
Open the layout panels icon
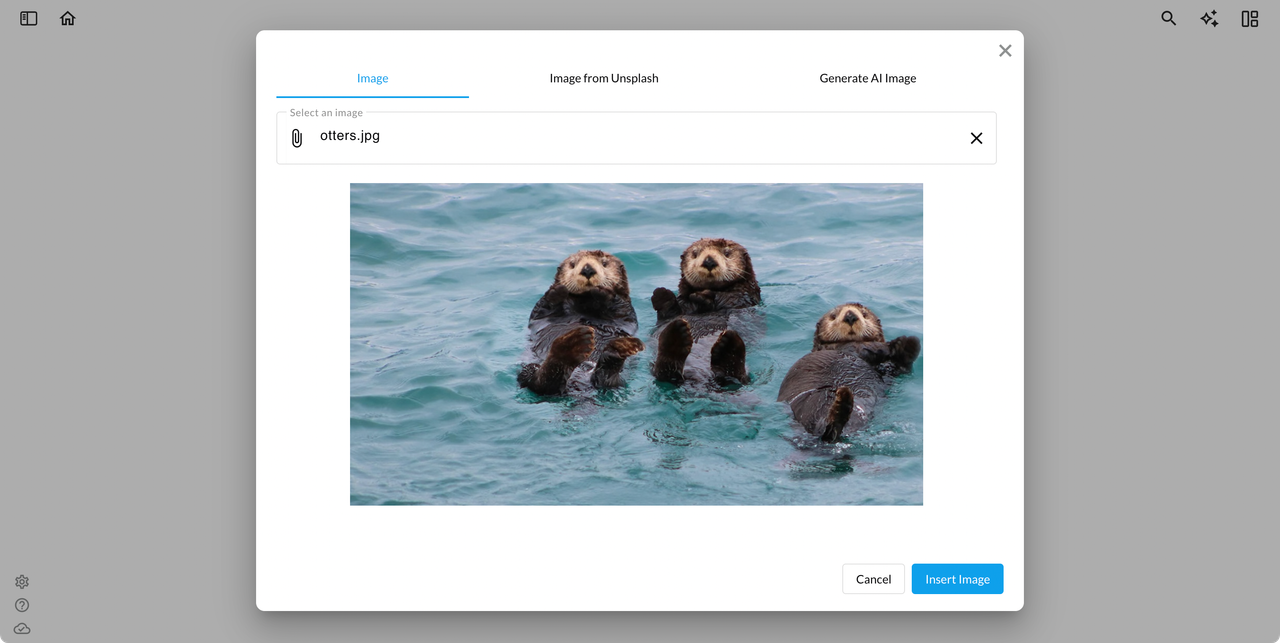point(1250,18)
